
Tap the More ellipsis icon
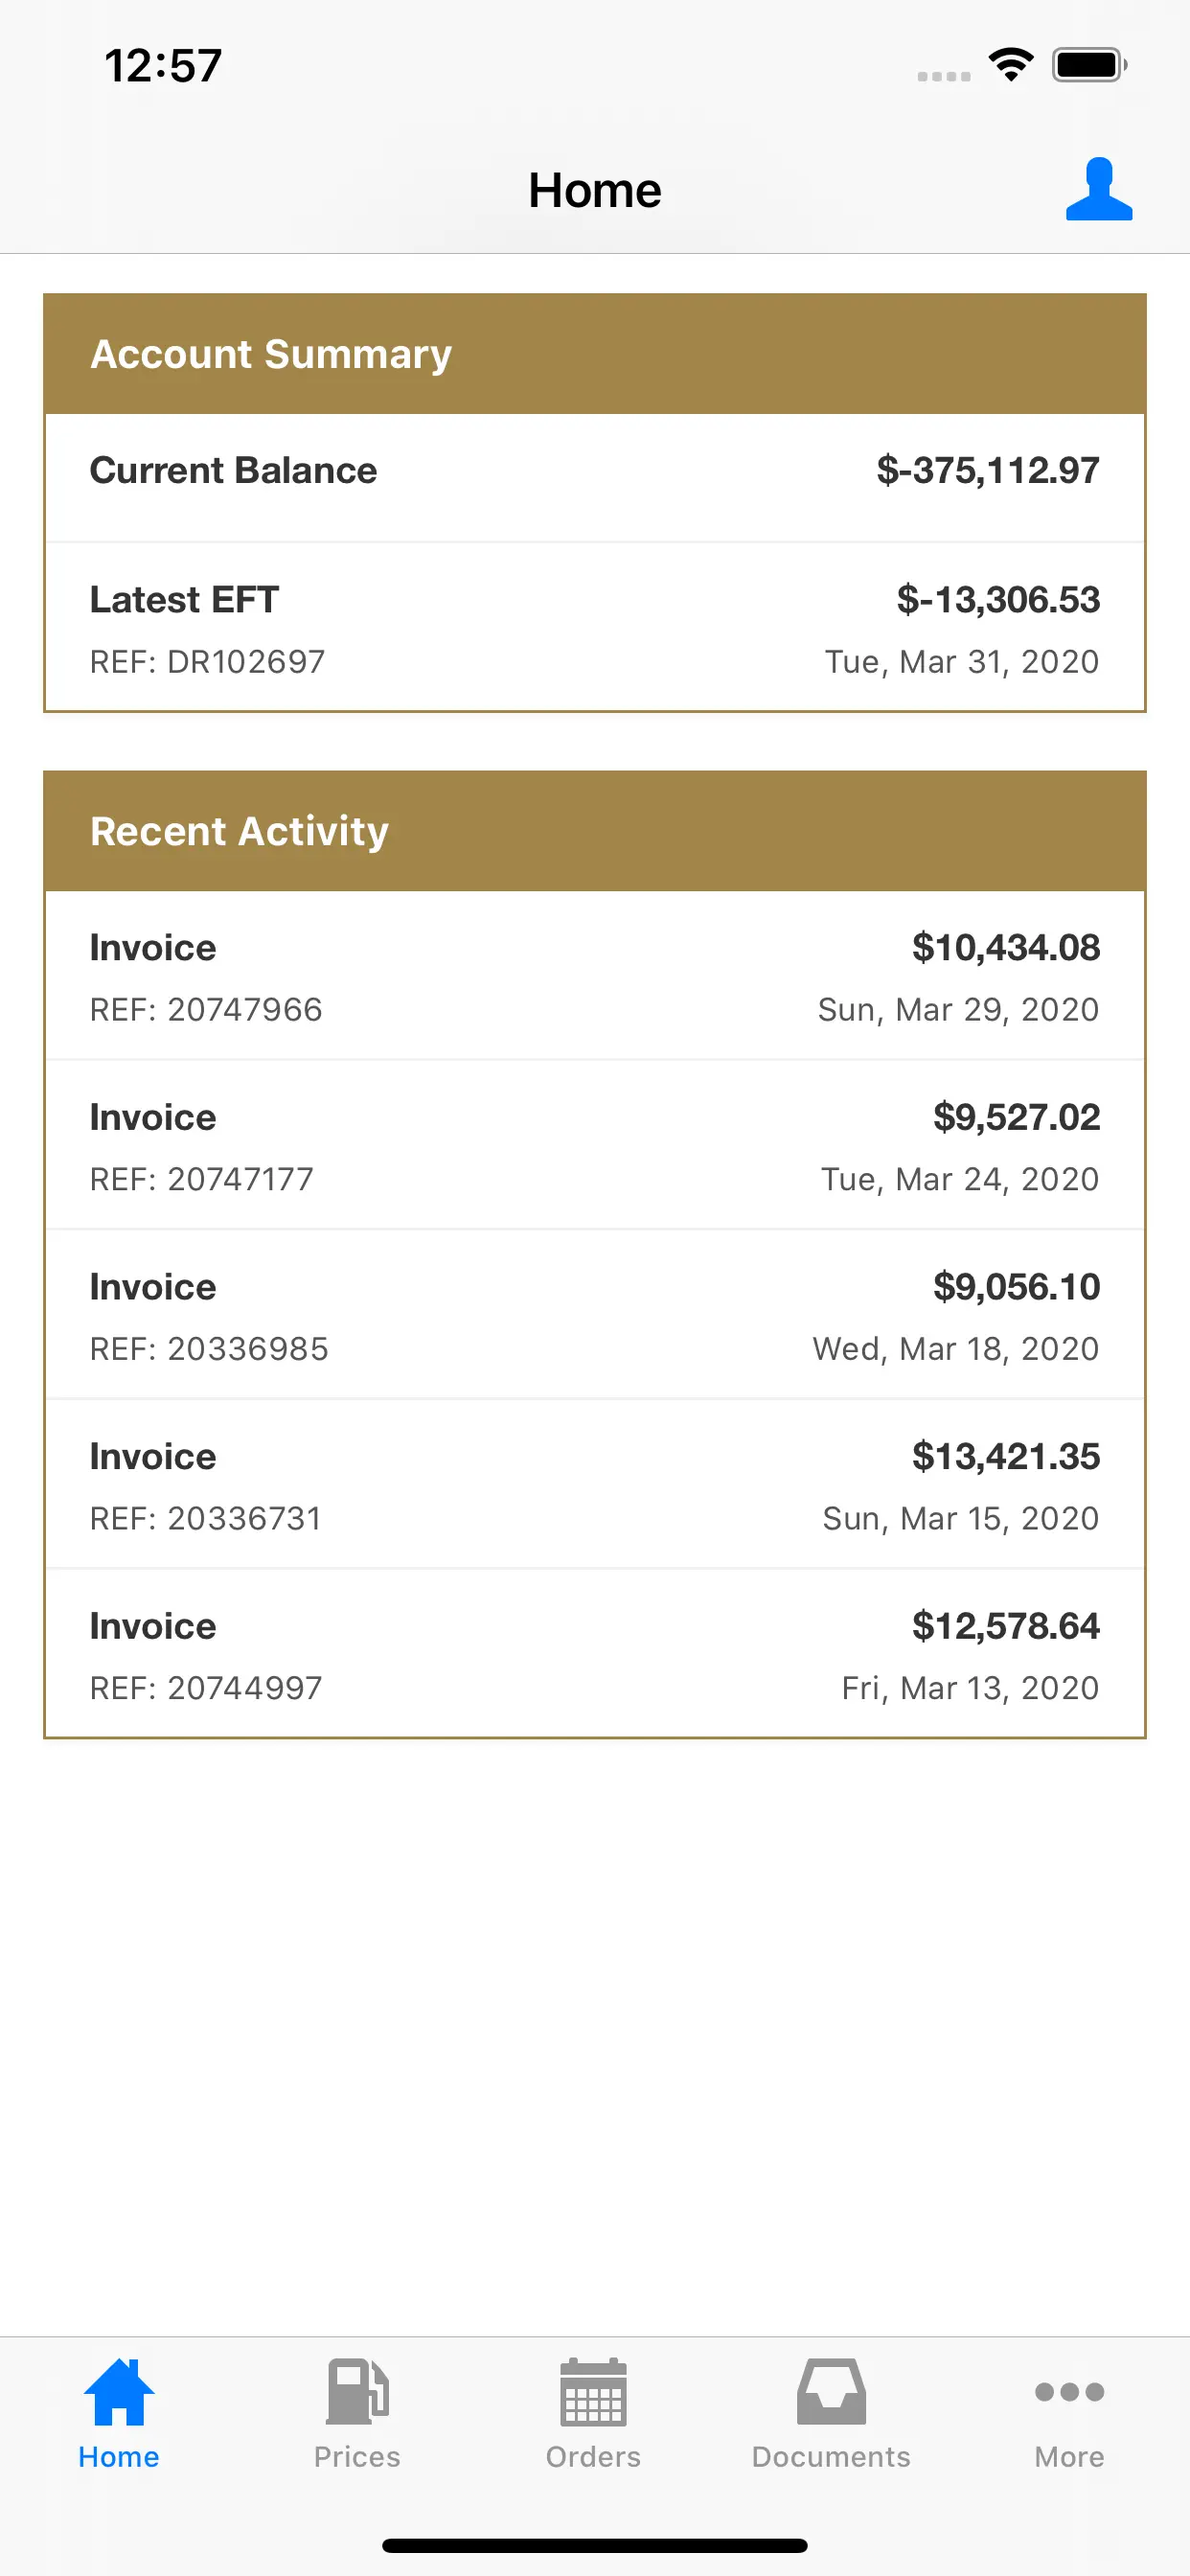click(1069, 2392)
